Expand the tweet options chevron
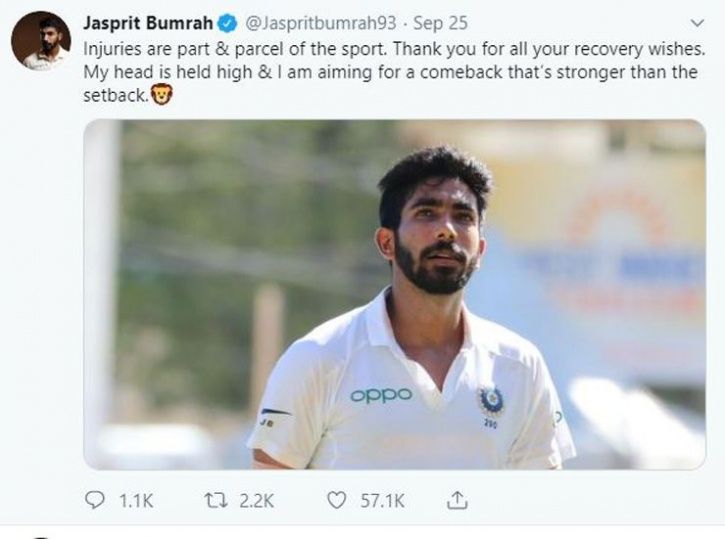Screen dimensions: 725x539 [697, 23]
